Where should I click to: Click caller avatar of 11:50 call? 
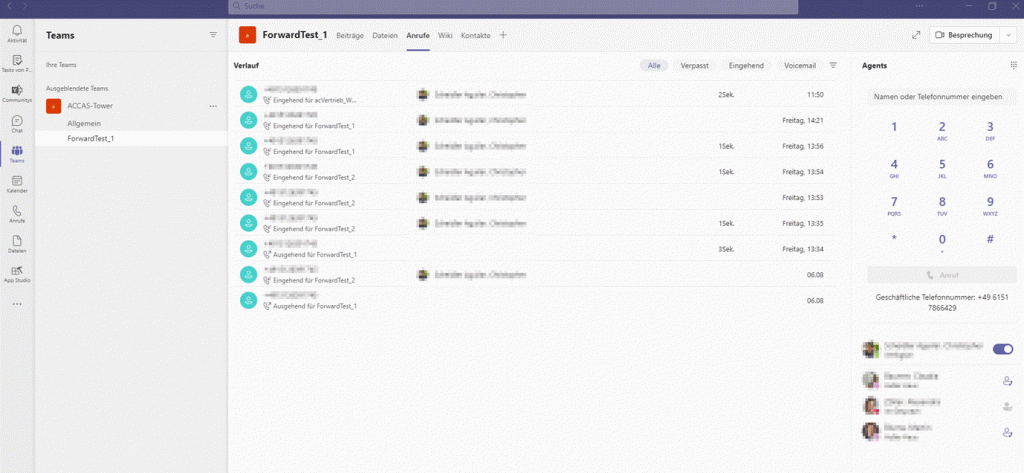coord(248,95)
